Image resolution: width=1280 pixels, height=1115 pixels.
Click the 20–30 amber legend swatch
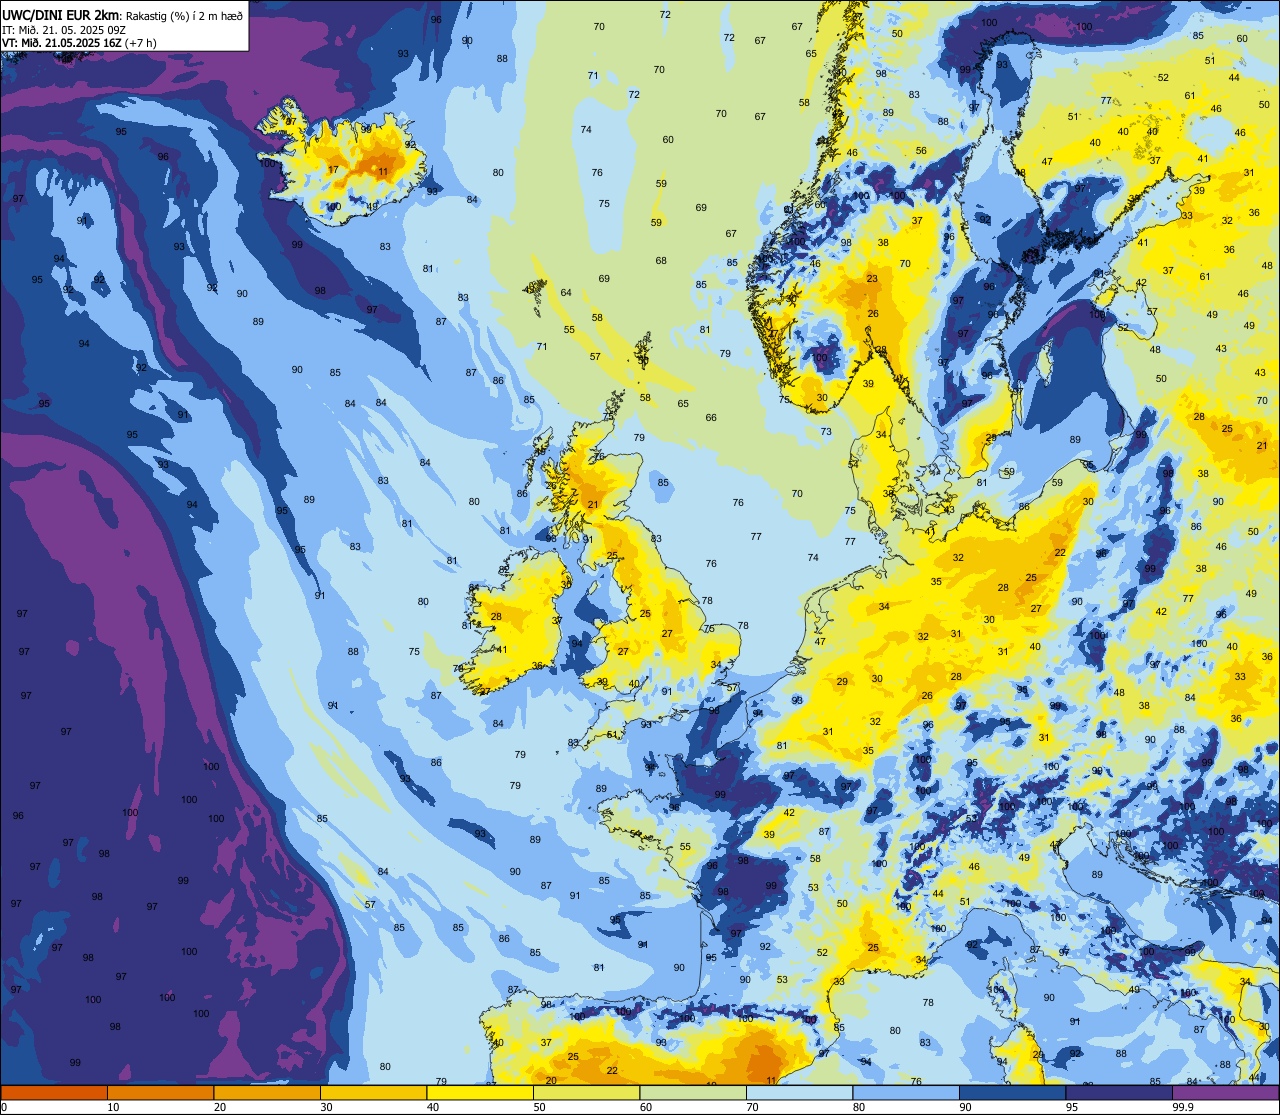[x=267, y=1092]
